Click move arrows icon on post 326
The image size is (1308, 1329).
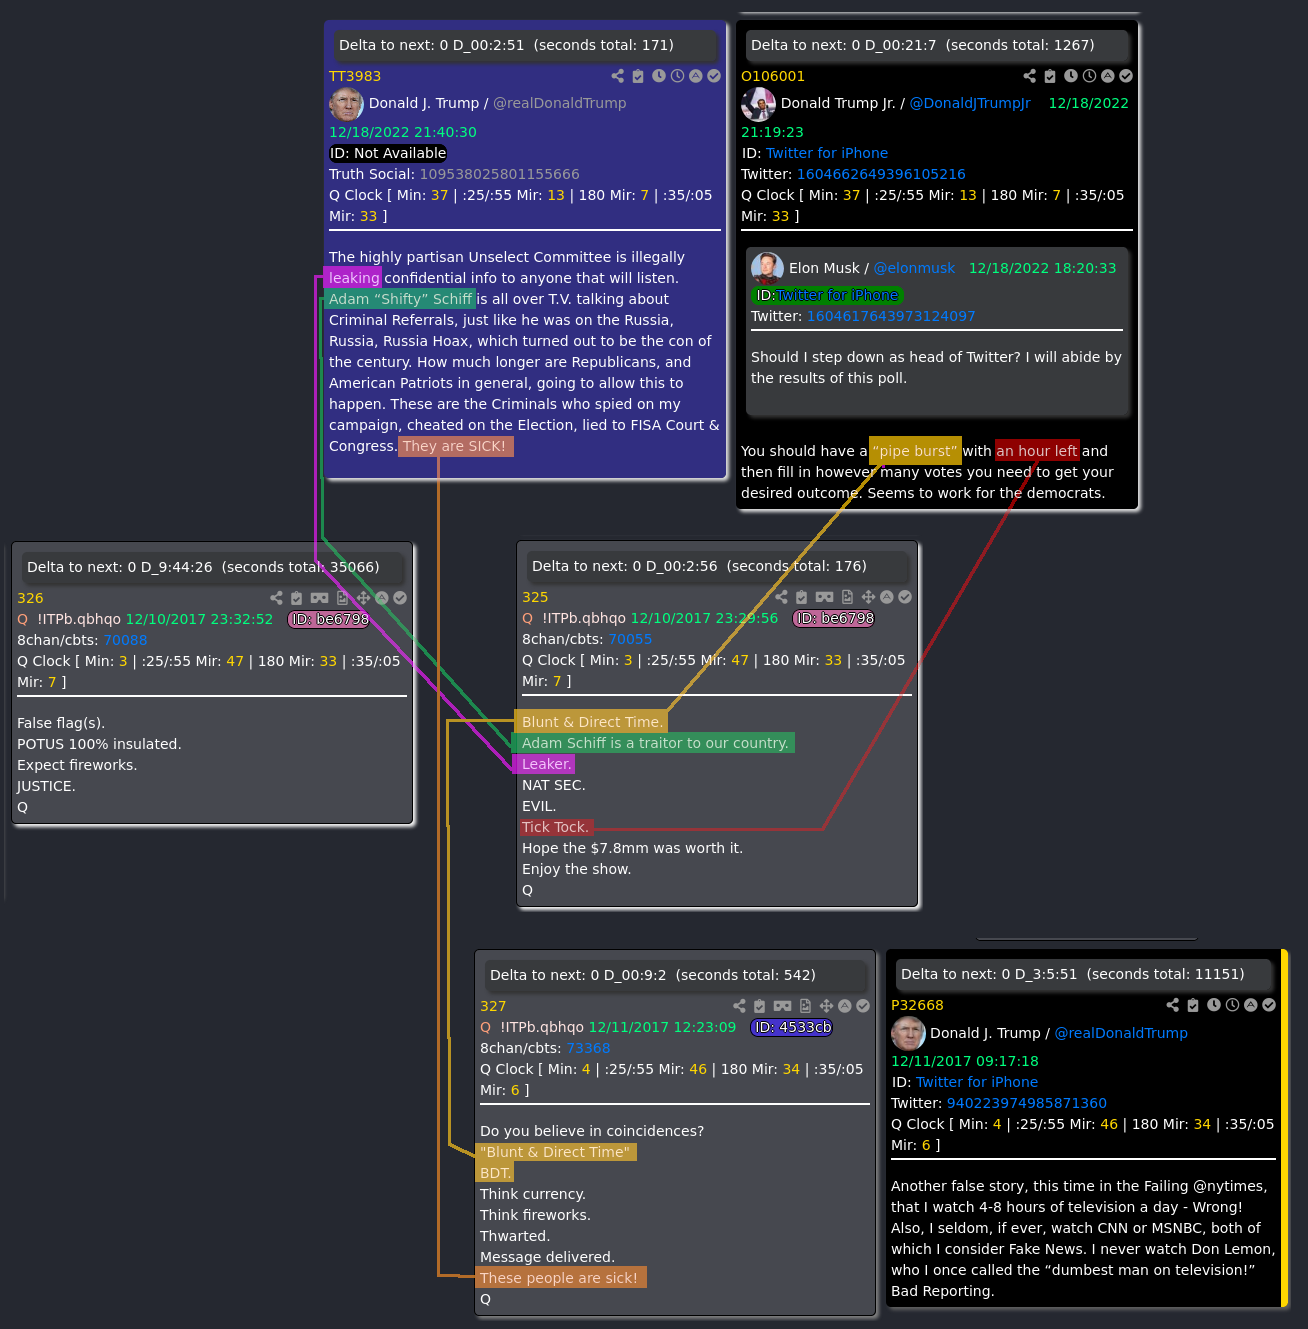click(363, 598)
